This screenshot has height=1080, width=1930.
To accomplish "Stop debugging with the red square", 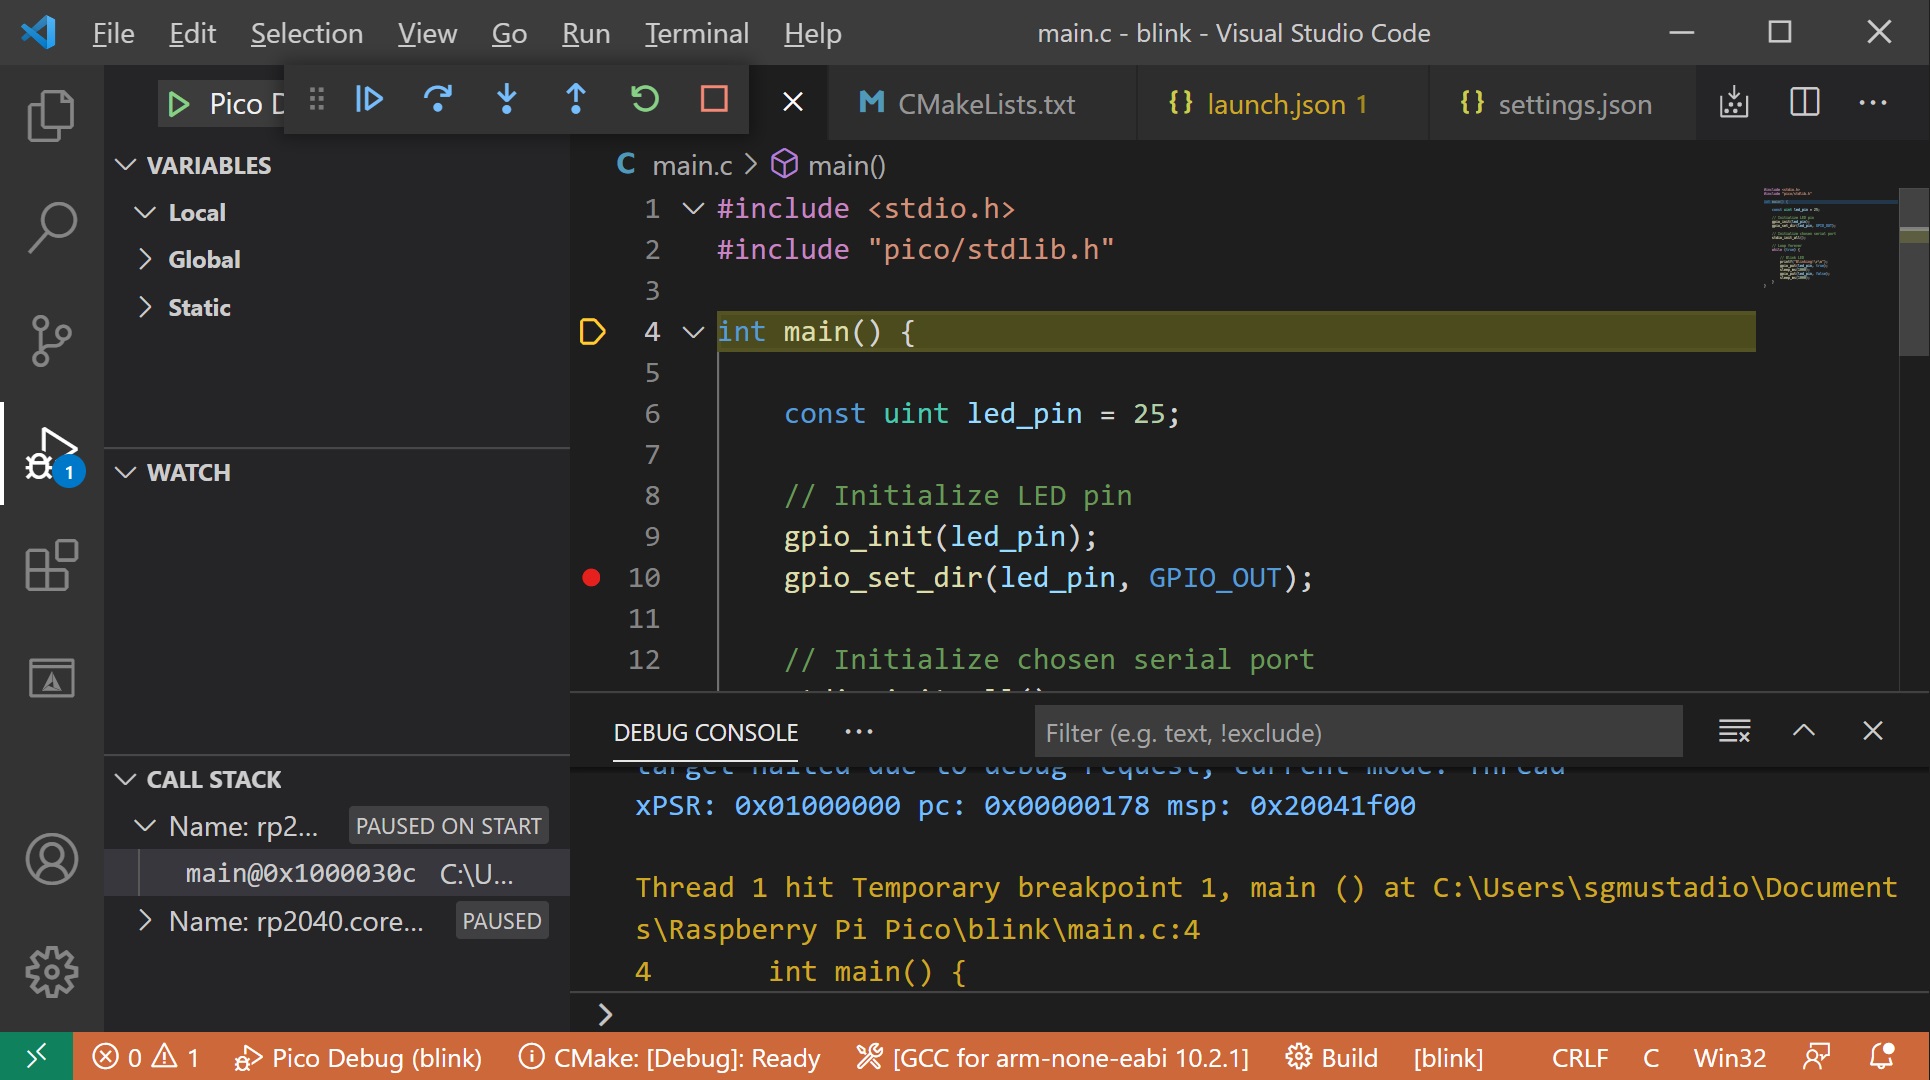I will [714, 99].
